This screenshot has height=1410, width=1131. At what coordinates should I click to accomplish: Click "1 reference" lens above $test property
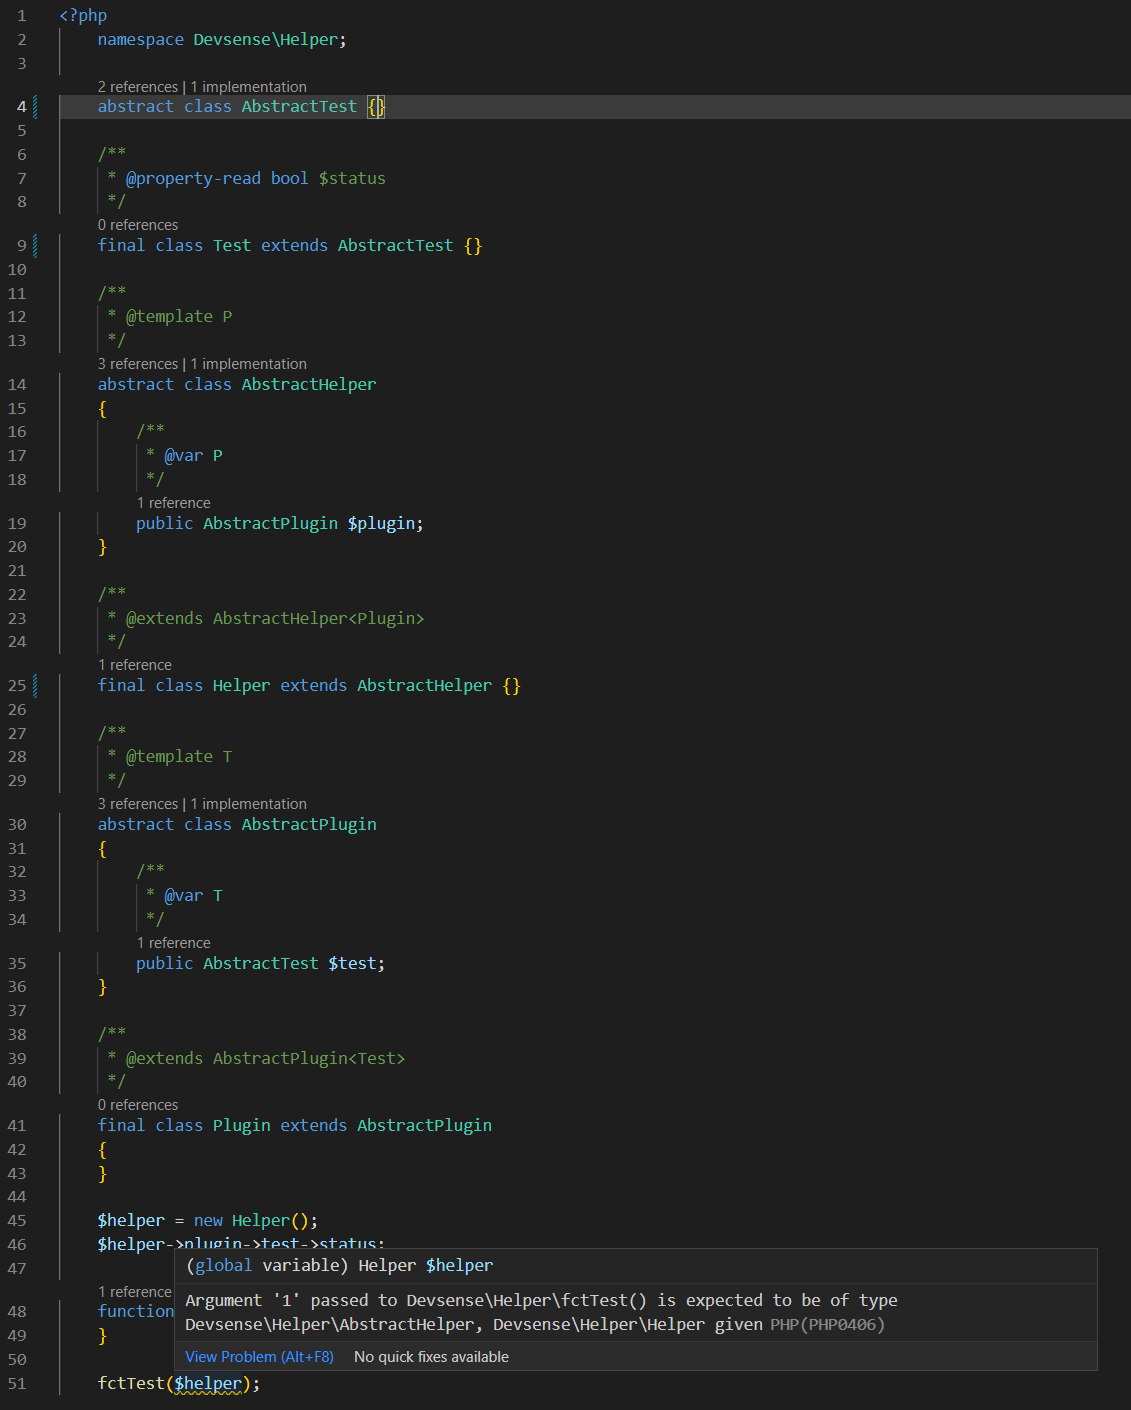174,943
